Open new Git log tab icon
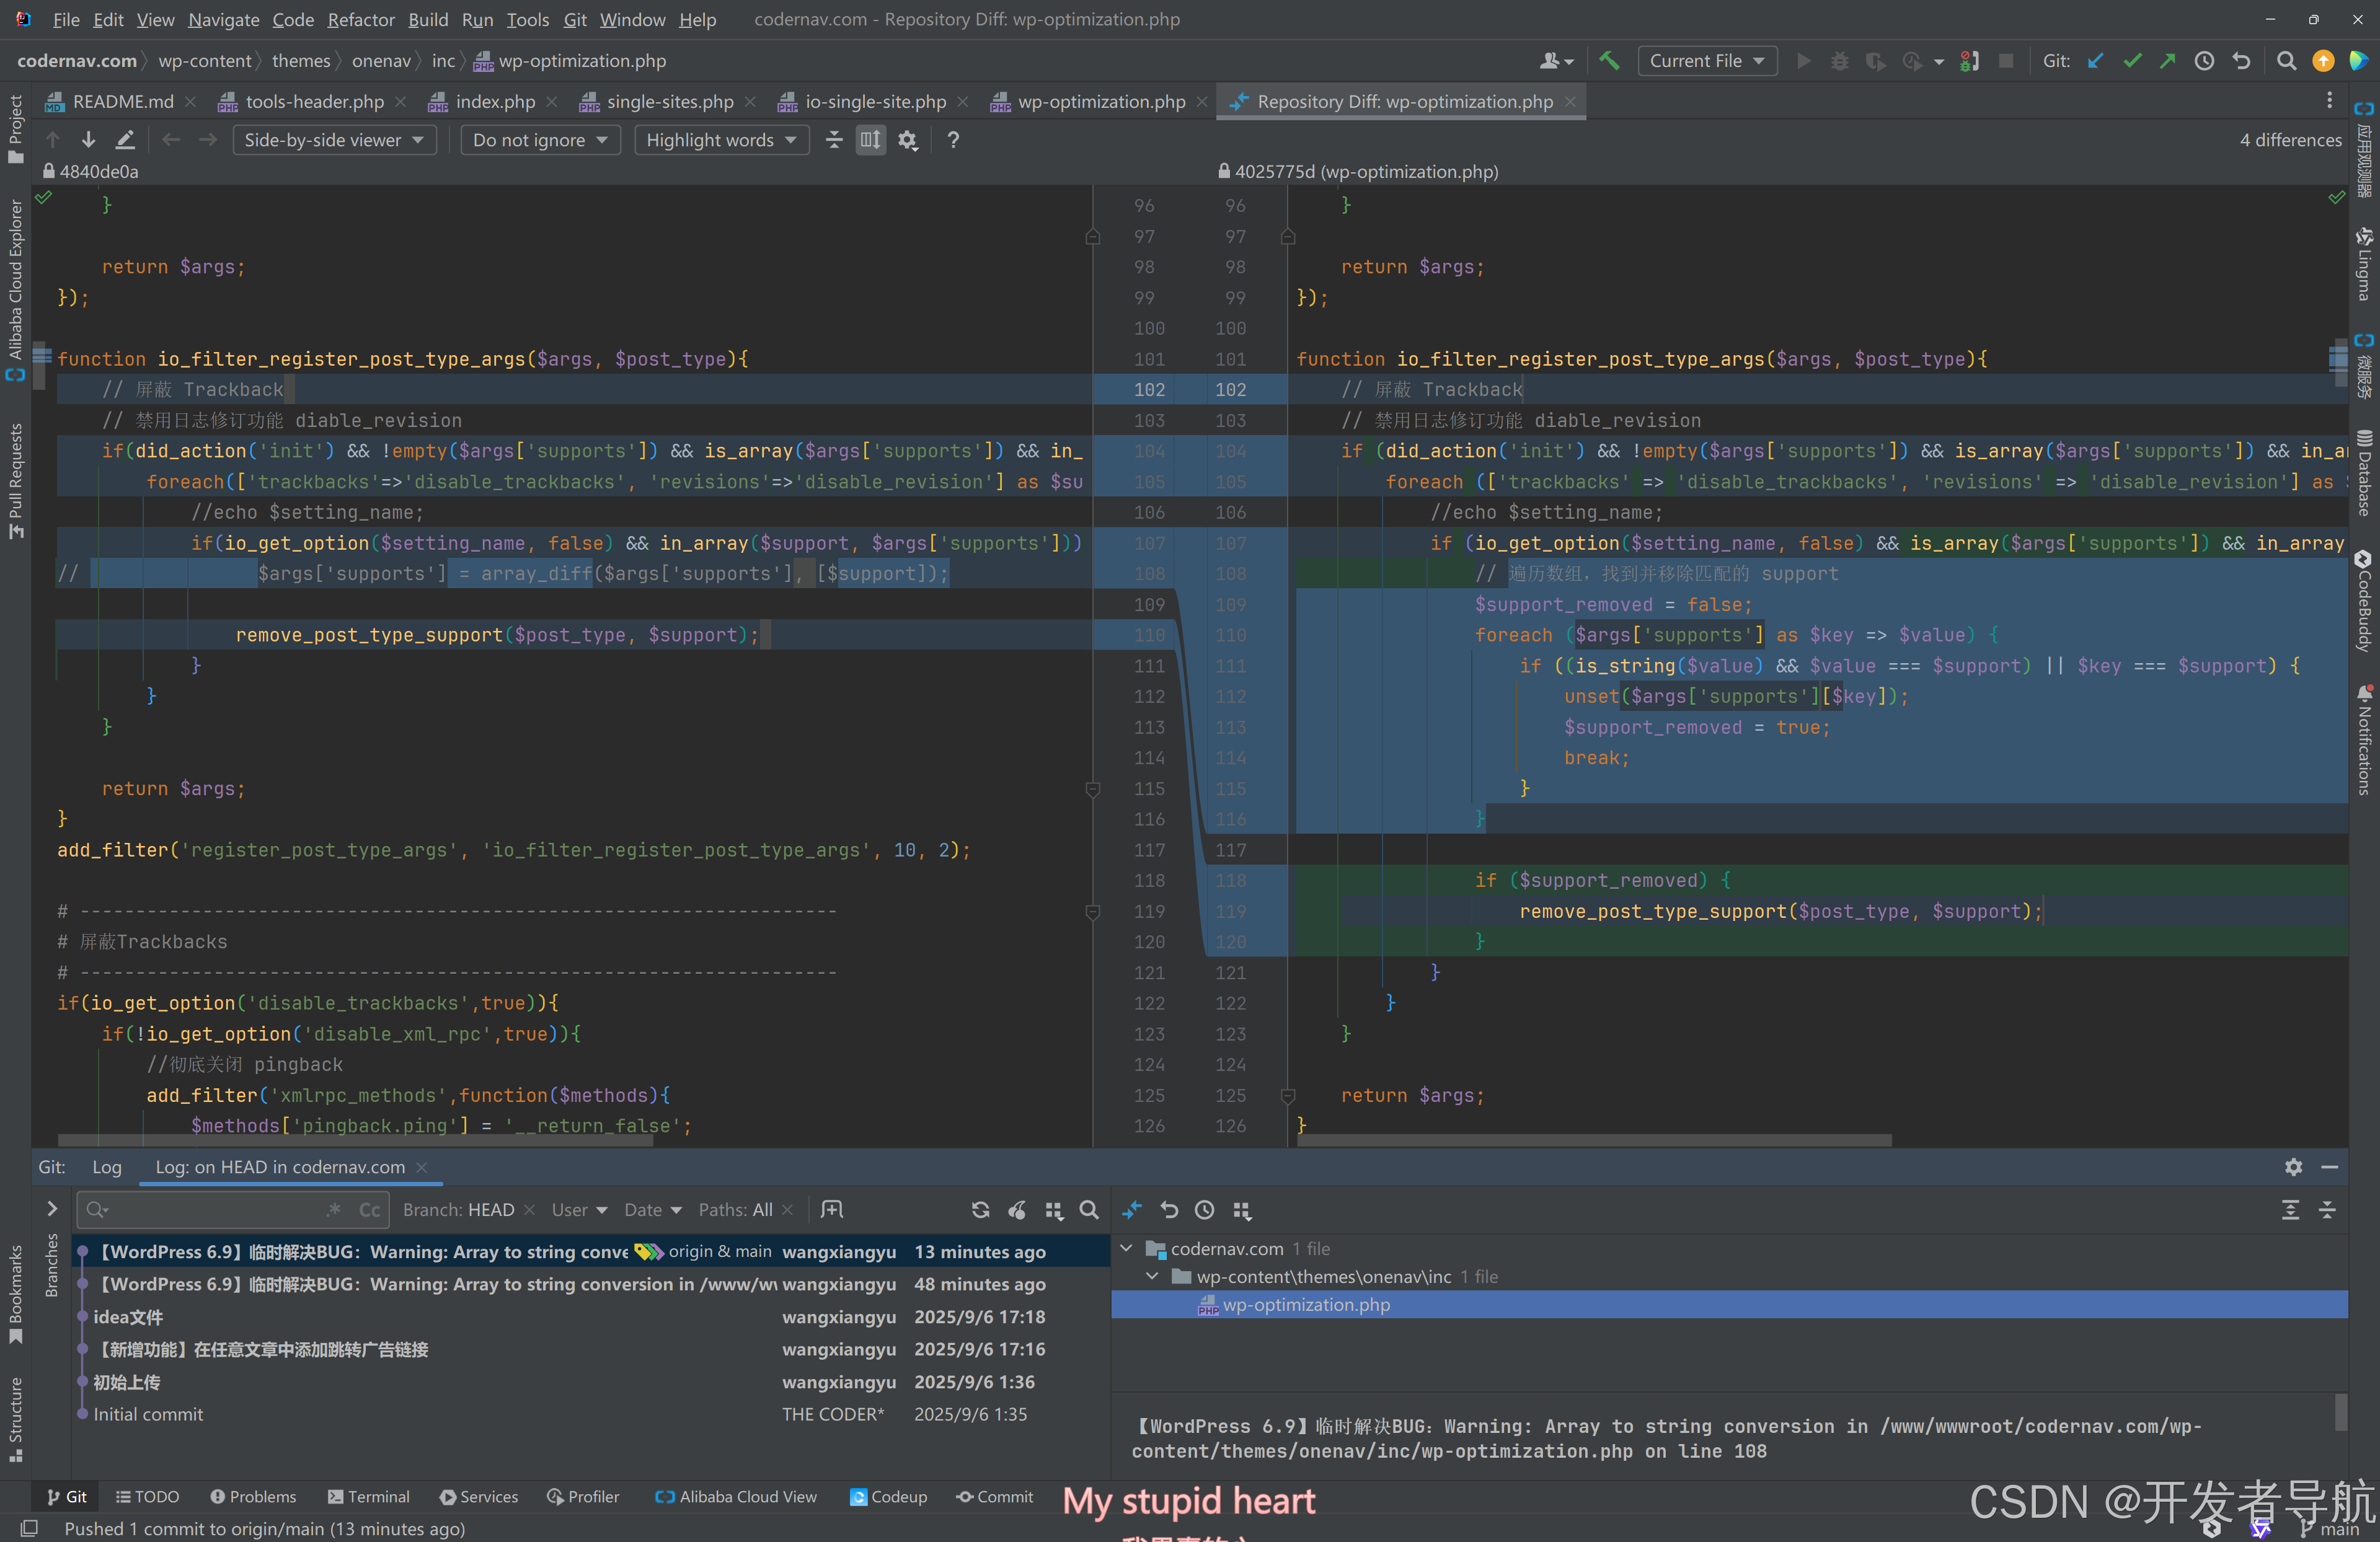Image resolution: width=2380 pixels, height=1542 pixels. [832, 1210]
